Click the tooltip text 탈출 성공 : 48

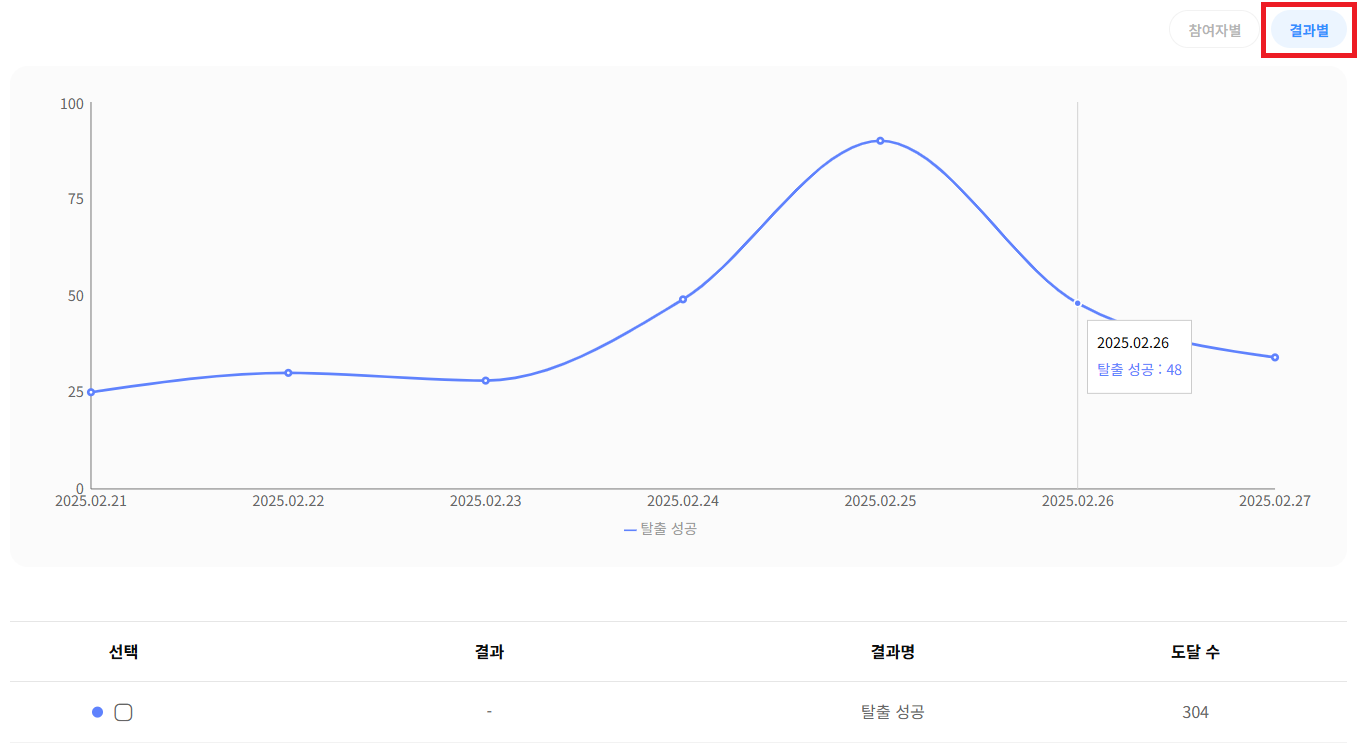pyautogui.click(x=1139, y=370)
